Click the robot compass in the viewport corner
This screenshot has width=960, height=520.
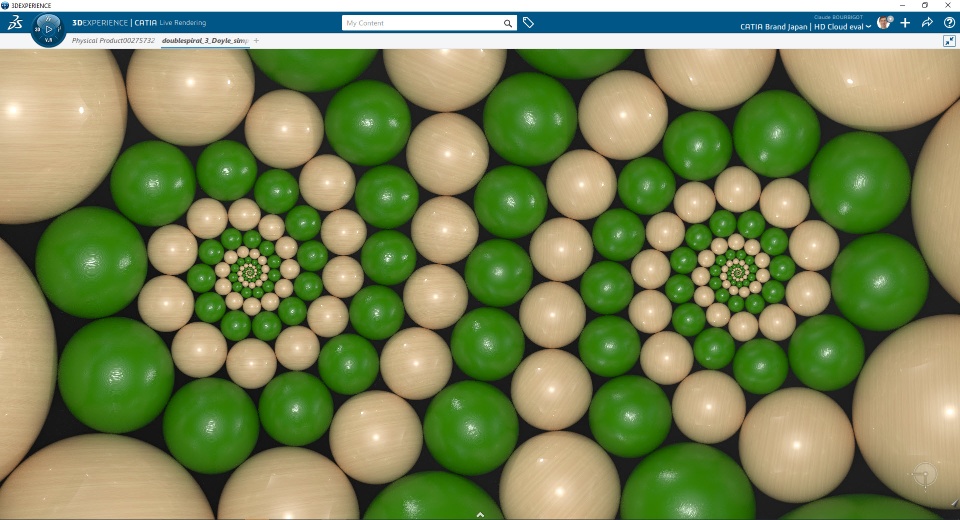point(924,476)
